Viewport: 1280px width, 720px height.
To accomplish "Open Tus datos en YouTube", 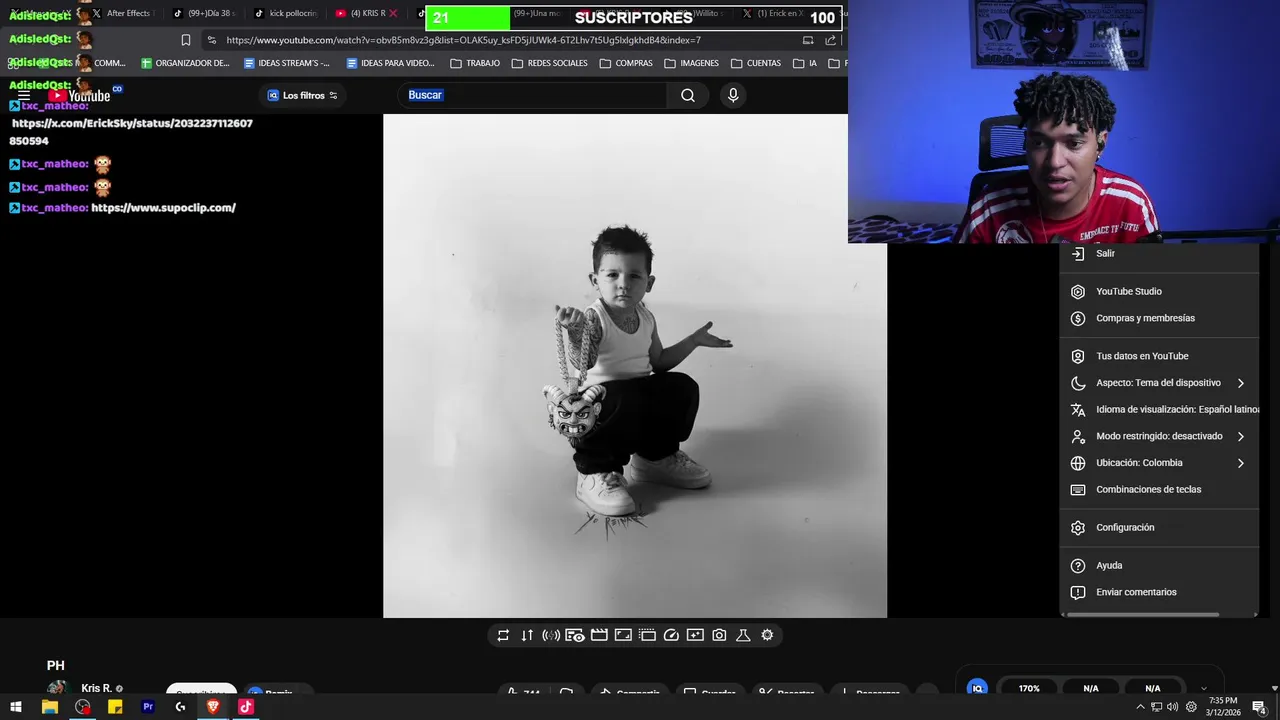I will [1160, 357].
